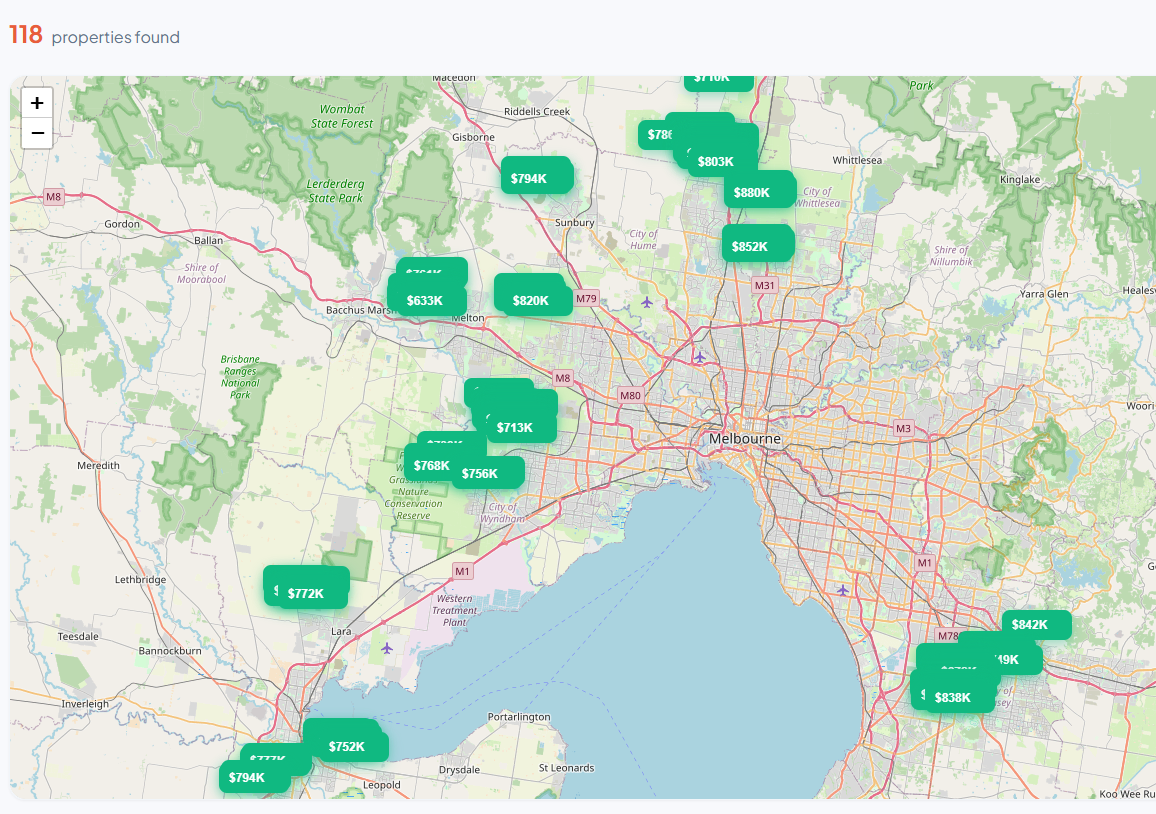Select the $838K property marker

click(x=960, y=698)
